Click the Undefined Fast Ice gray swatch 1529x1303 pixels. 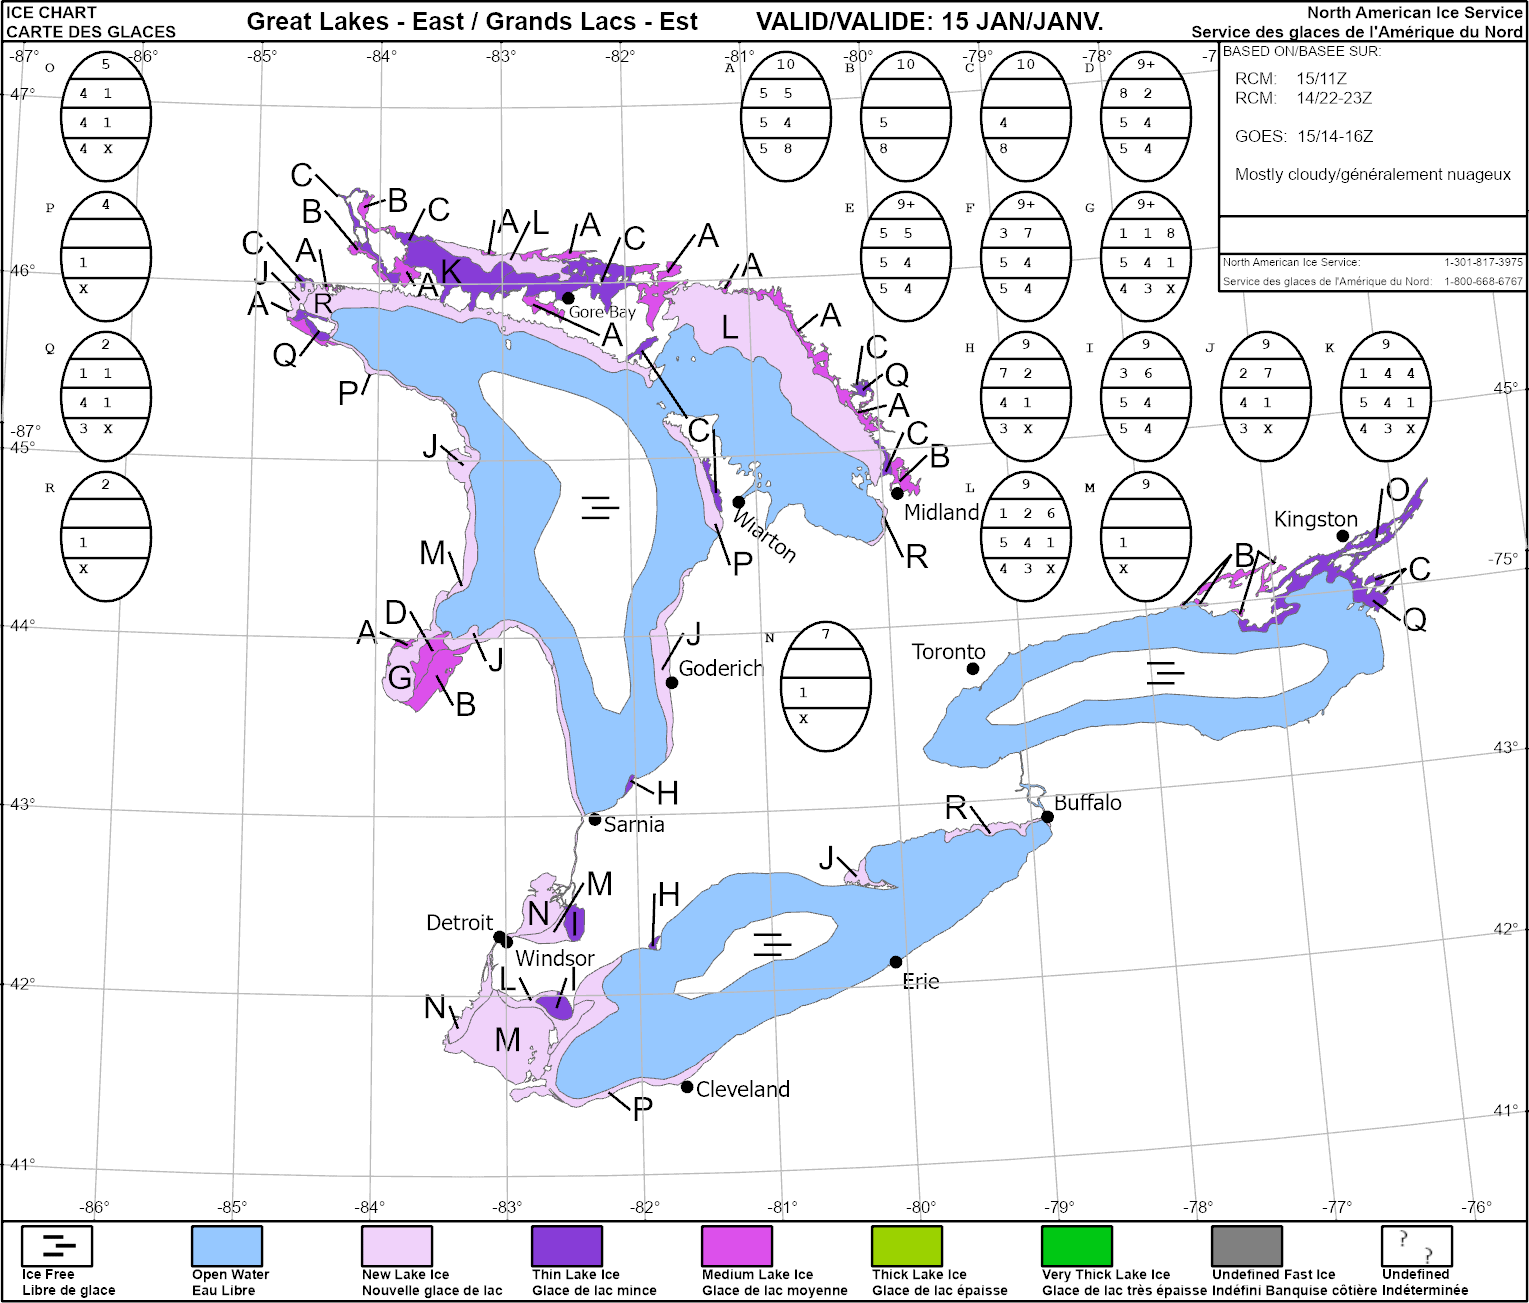[1247, 1246]
